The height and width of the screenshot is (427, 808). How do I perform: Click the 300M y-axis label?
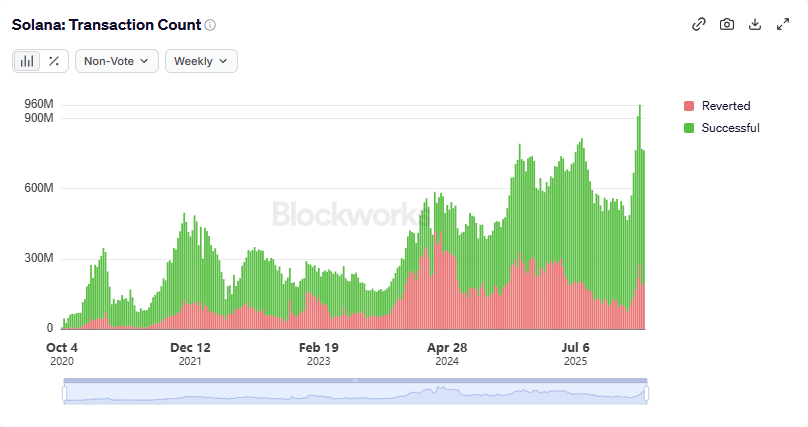coord(39,258)
